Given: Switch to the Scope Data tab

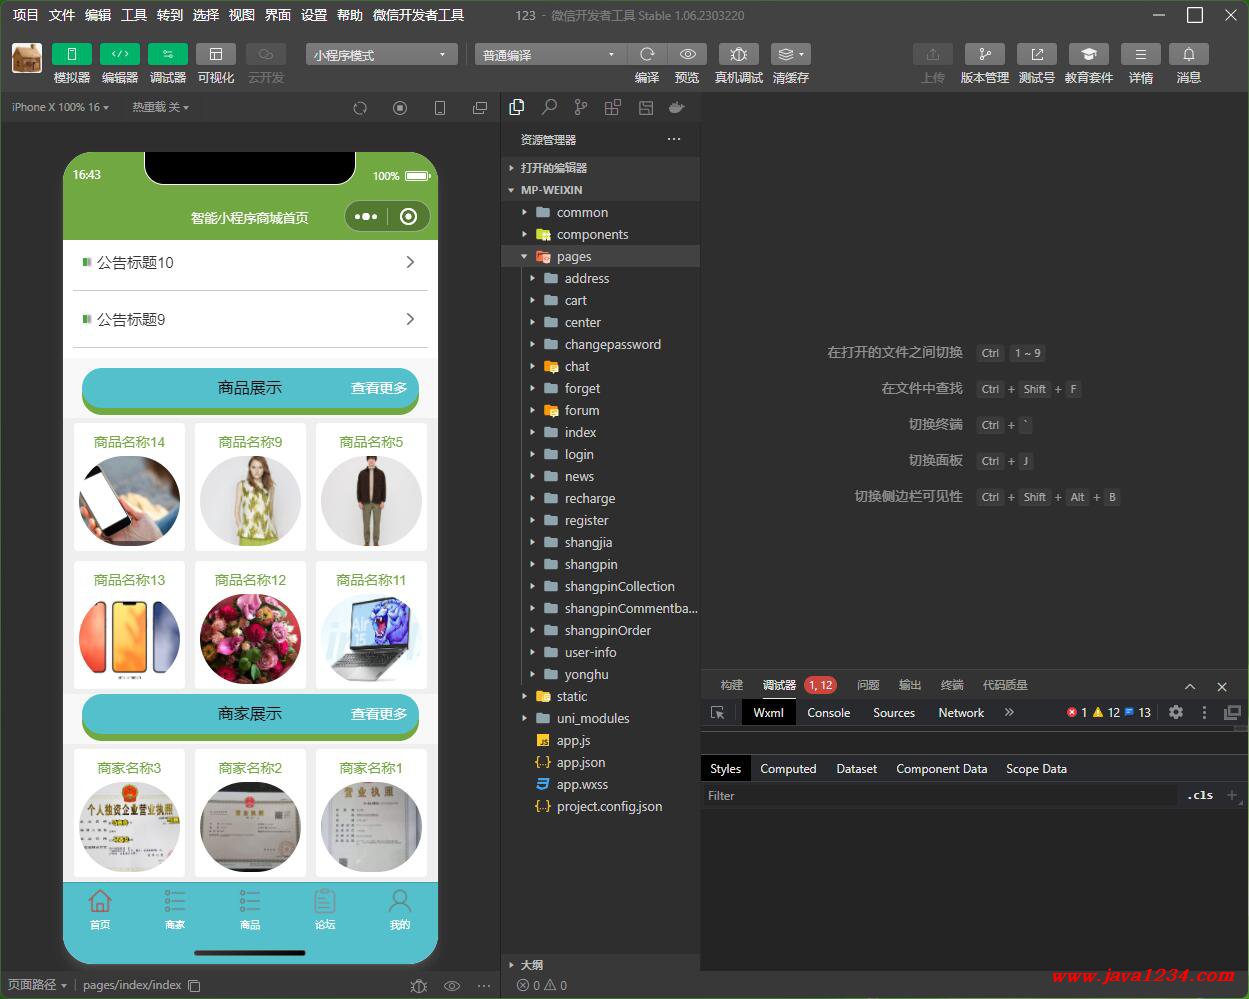Looking at the screenshot, I should (x=1036, y=769).
